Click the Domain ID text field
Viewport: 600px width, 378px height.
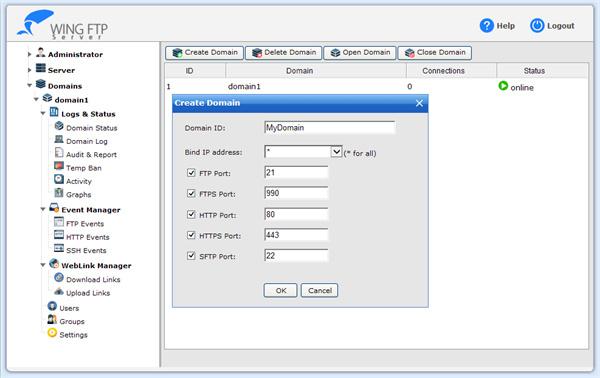329,128
